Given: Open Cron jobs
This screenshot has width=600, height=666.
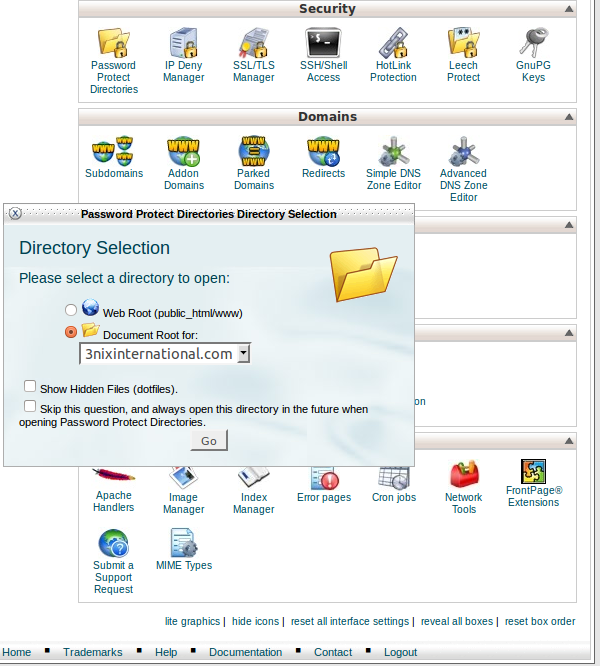Looking at the screenshot, I should tap(394, 485).
